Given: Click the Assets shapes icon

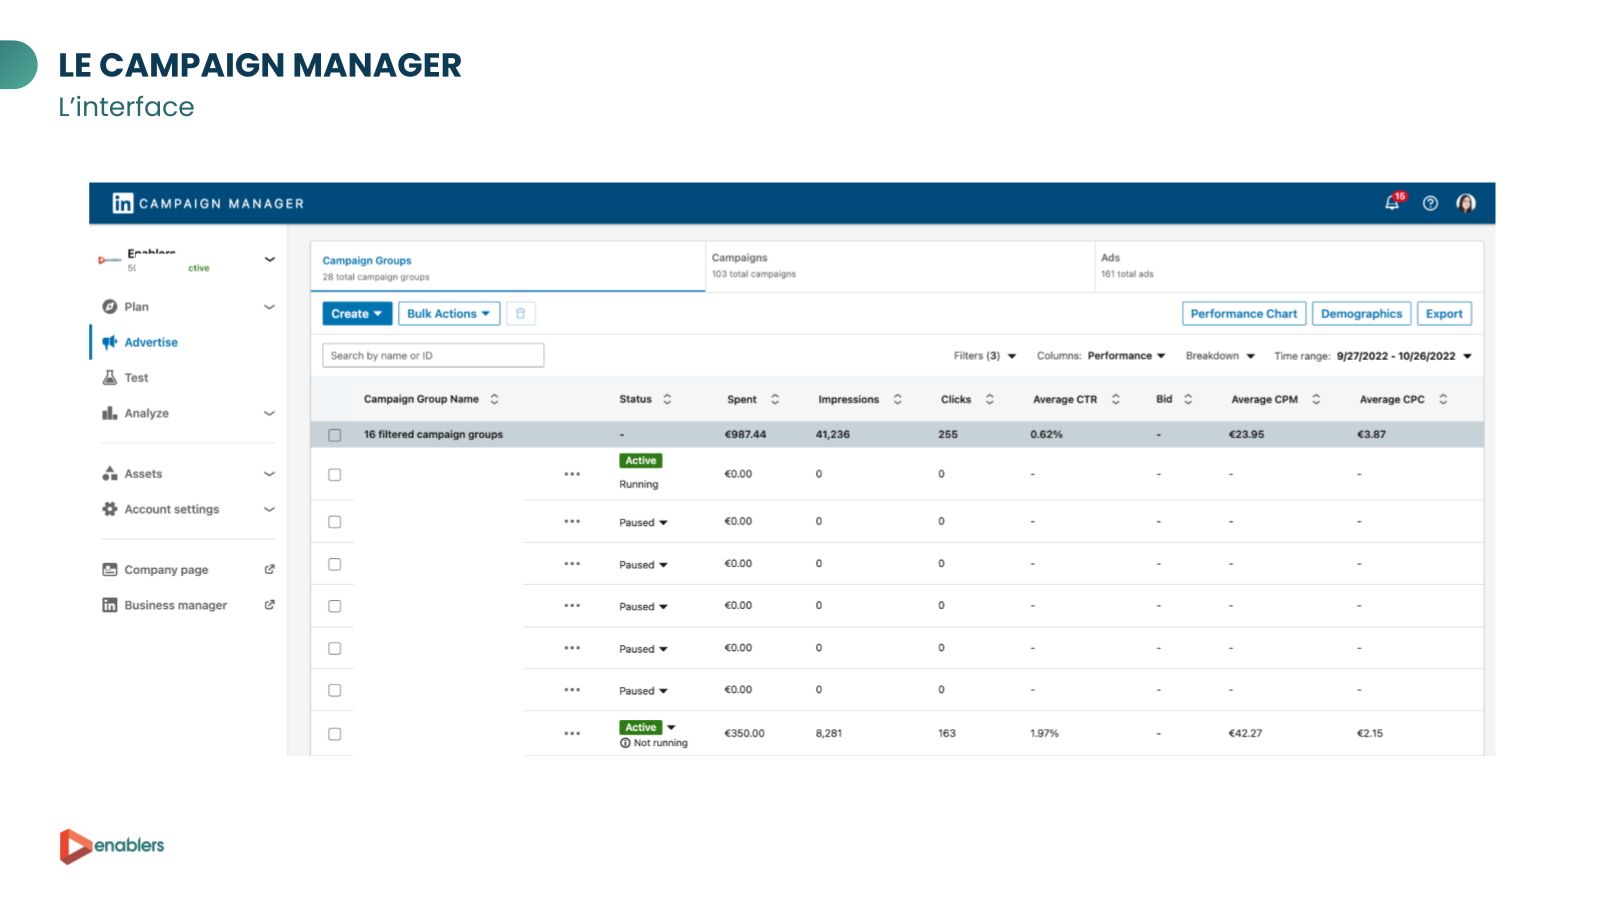Looking at the screenshot, I should point(110,474).
